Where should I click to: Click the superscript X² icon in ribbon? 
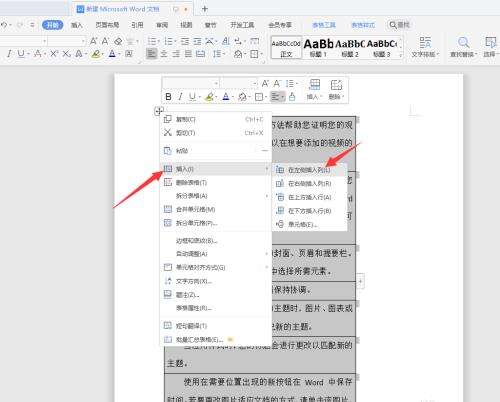(54, 54)
